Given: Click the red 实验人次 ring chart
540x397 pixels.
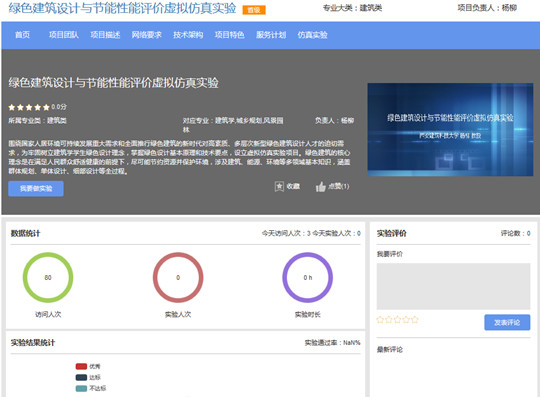Looking at the screenshot, I should (178, 278).
